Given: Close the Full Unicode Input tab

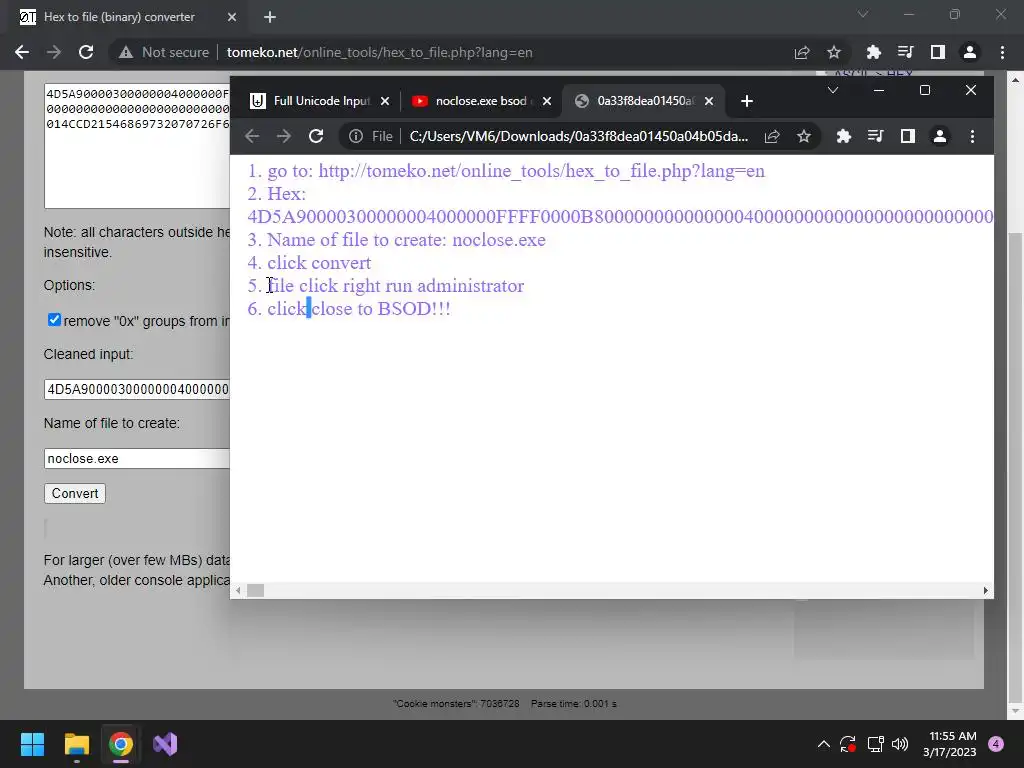Looking at the screenshot, I should click(385, 101).
